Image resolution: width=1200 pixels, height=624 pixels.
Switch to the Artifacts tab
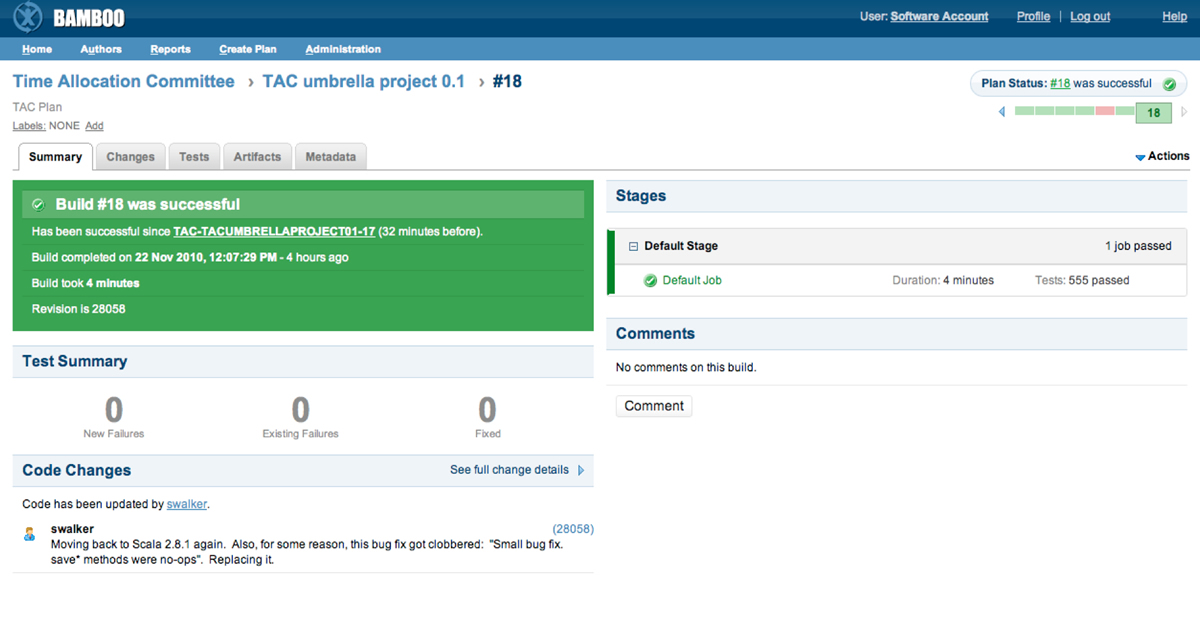258,157
